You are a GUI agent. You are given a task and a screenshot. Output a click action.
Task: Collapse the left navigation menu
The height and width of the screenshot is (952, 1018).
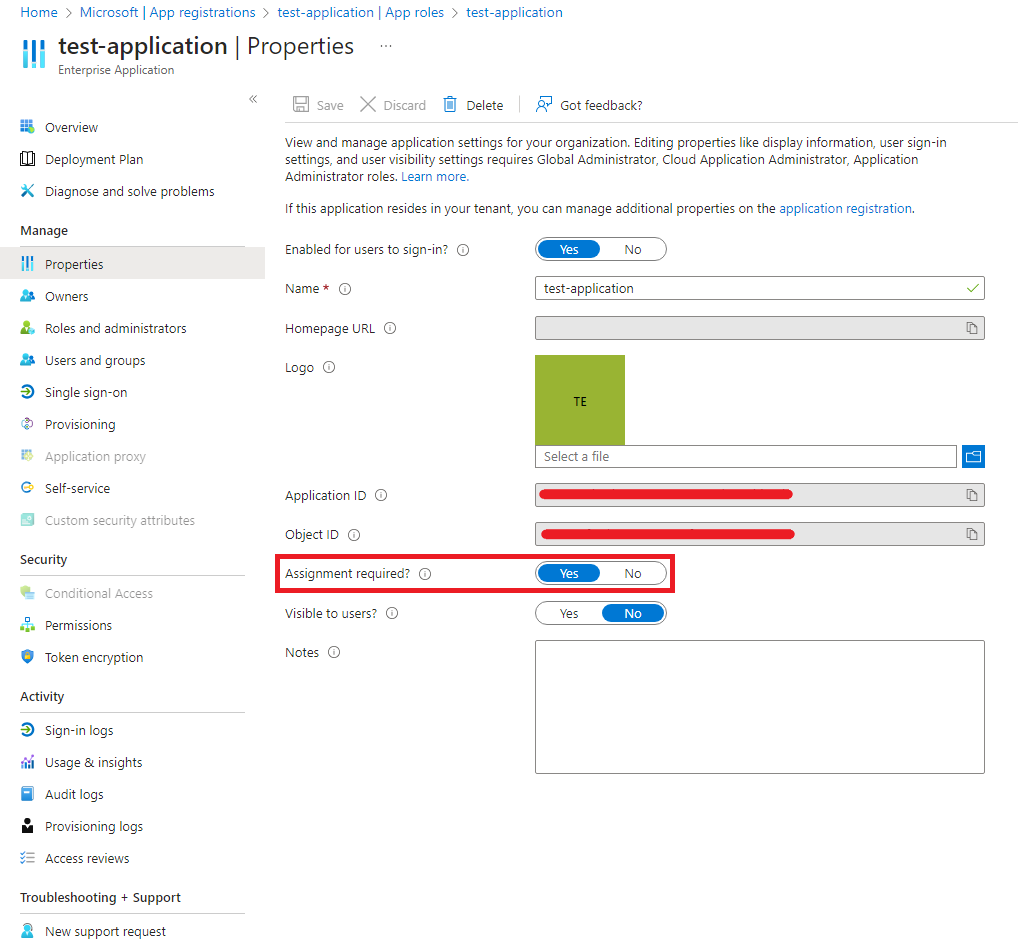coord(253,99)
